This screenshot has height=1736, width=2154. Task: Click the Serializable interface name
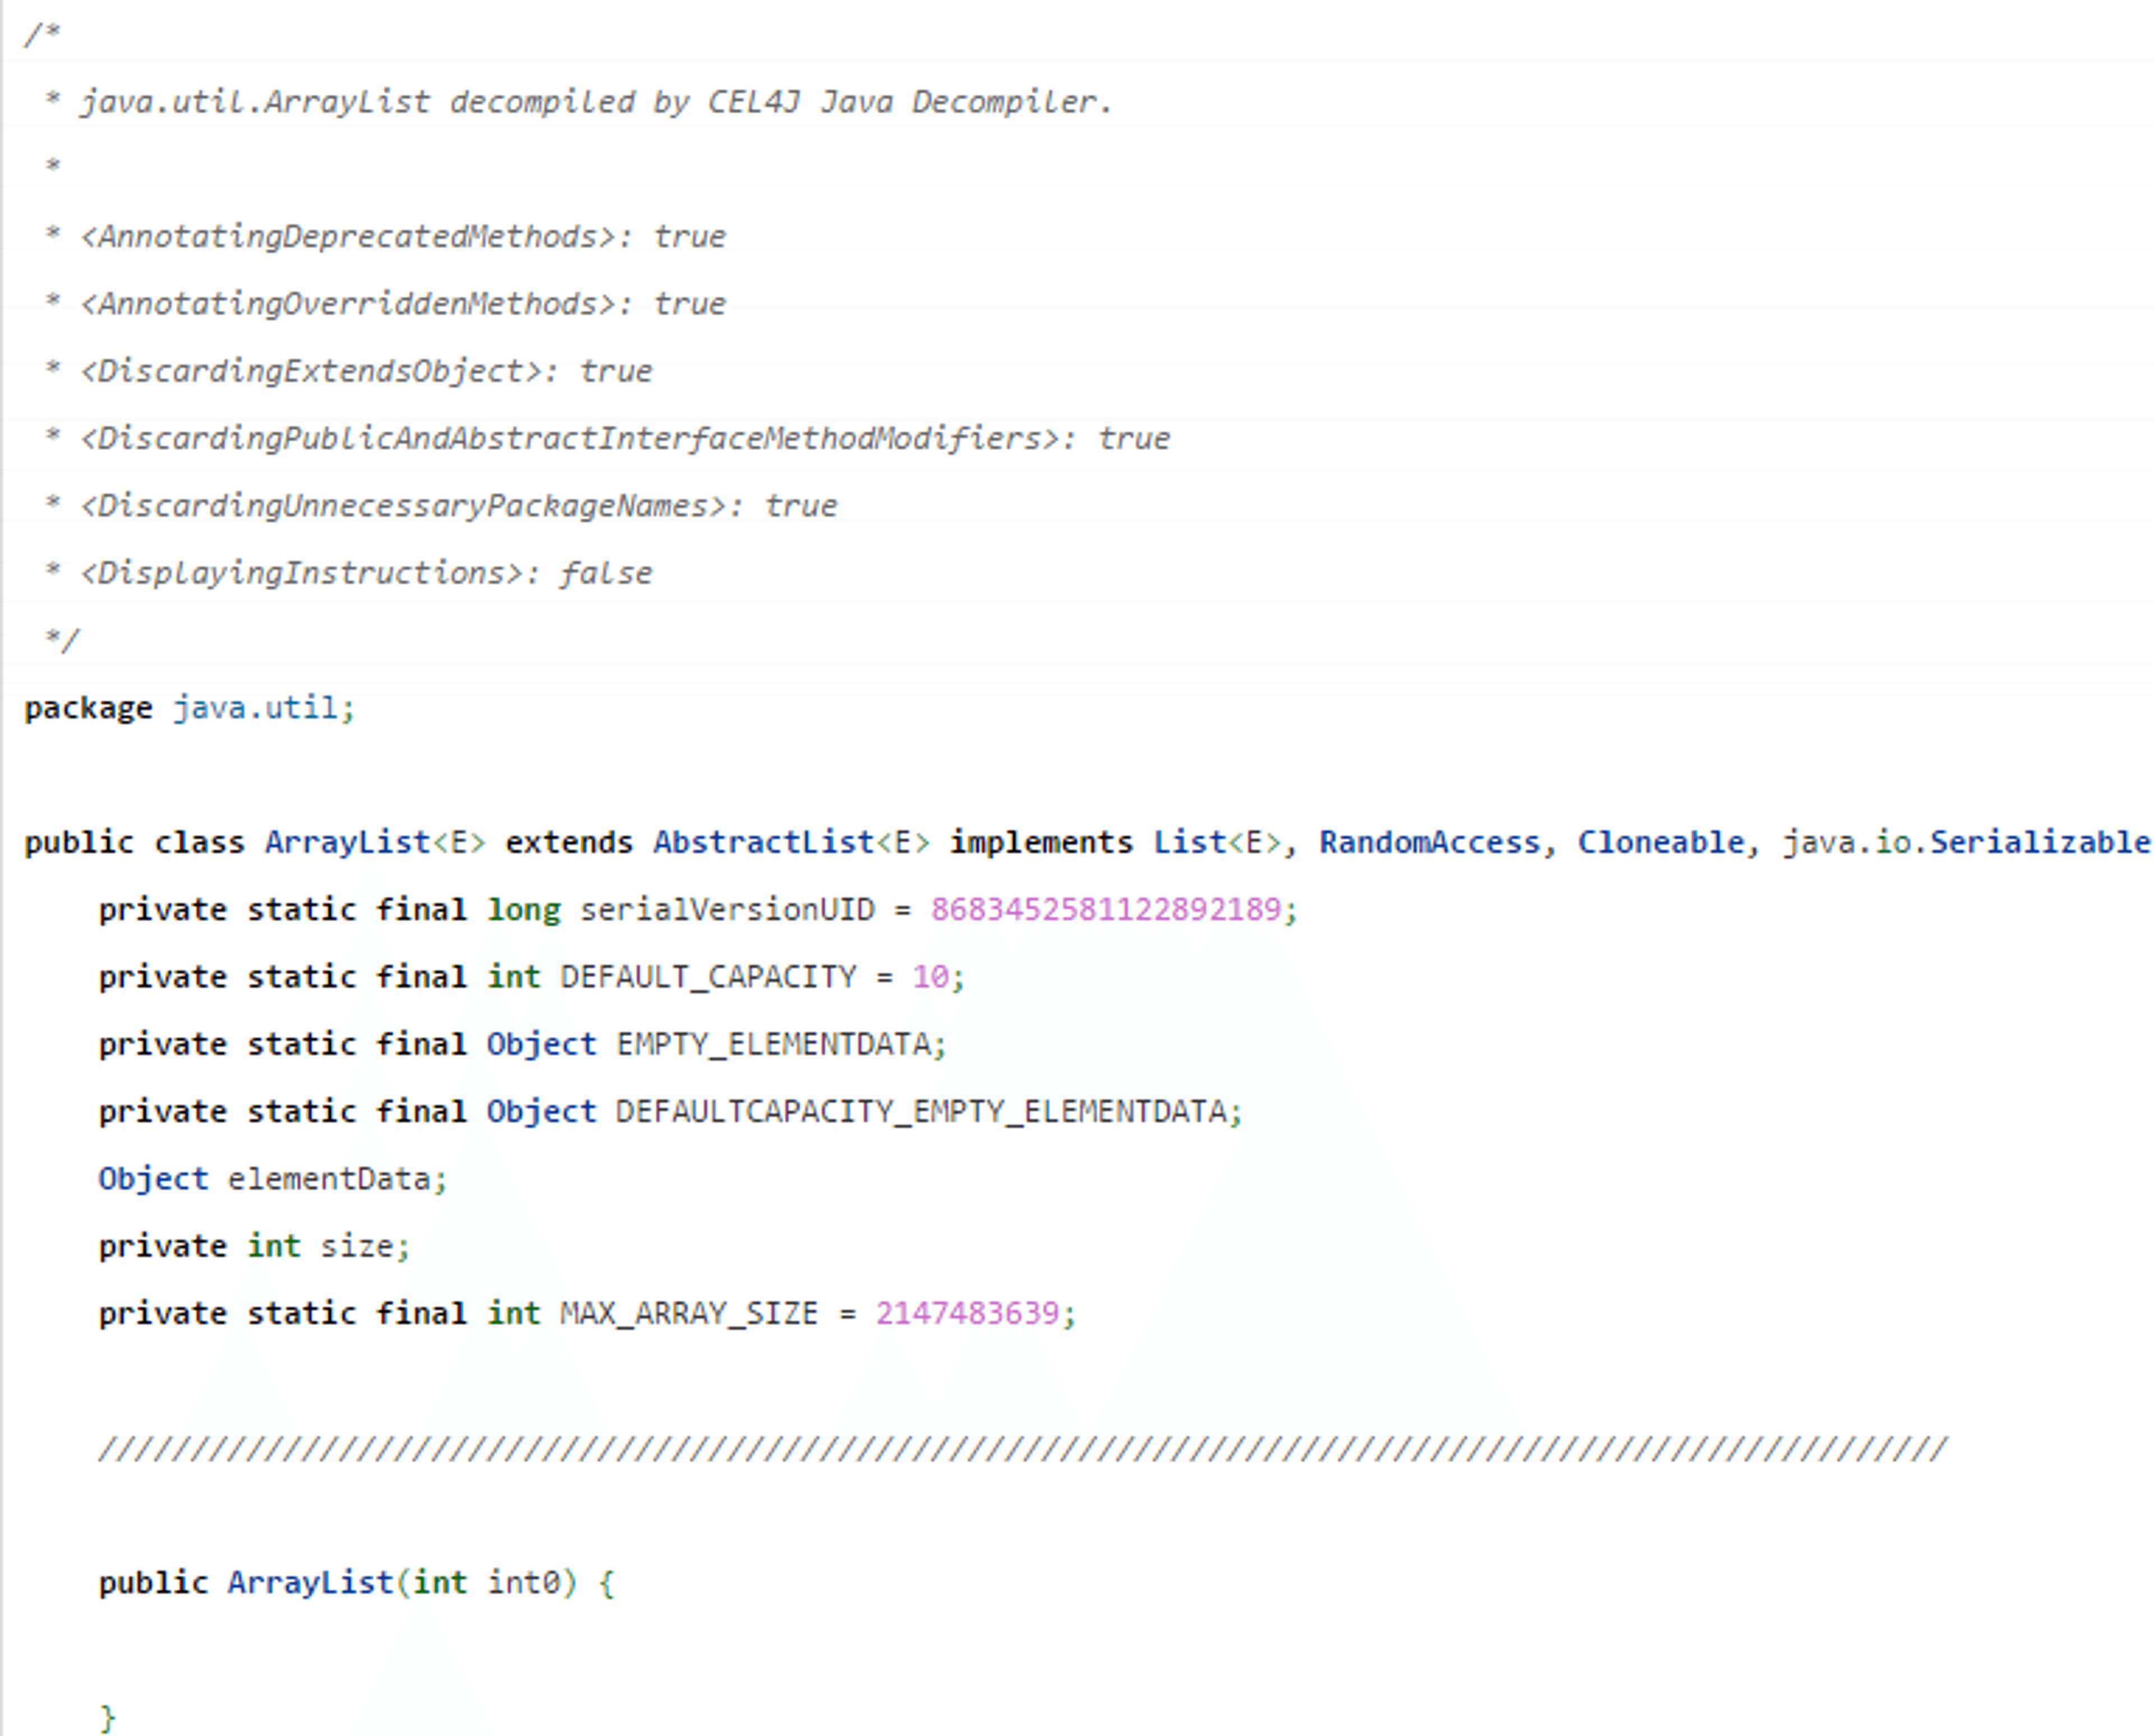pyautogui.click(x=2040, y=842)
